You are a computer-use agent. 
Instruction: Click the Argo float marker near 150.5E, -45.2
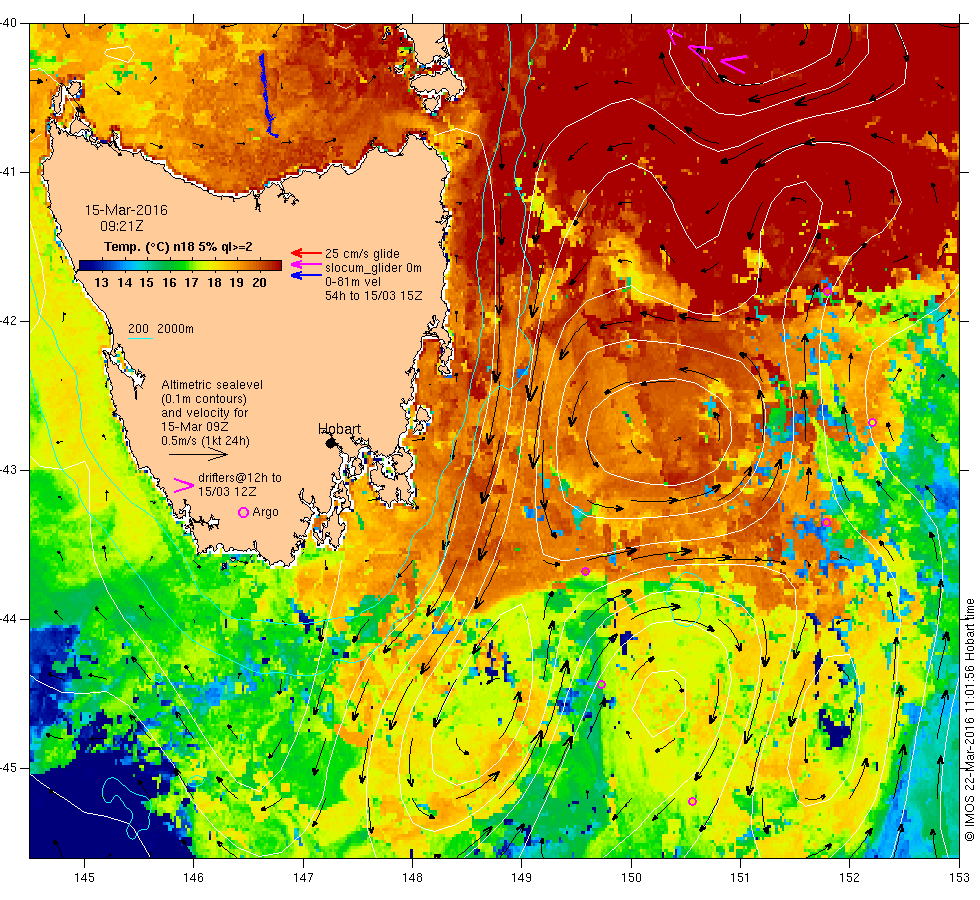692,801
